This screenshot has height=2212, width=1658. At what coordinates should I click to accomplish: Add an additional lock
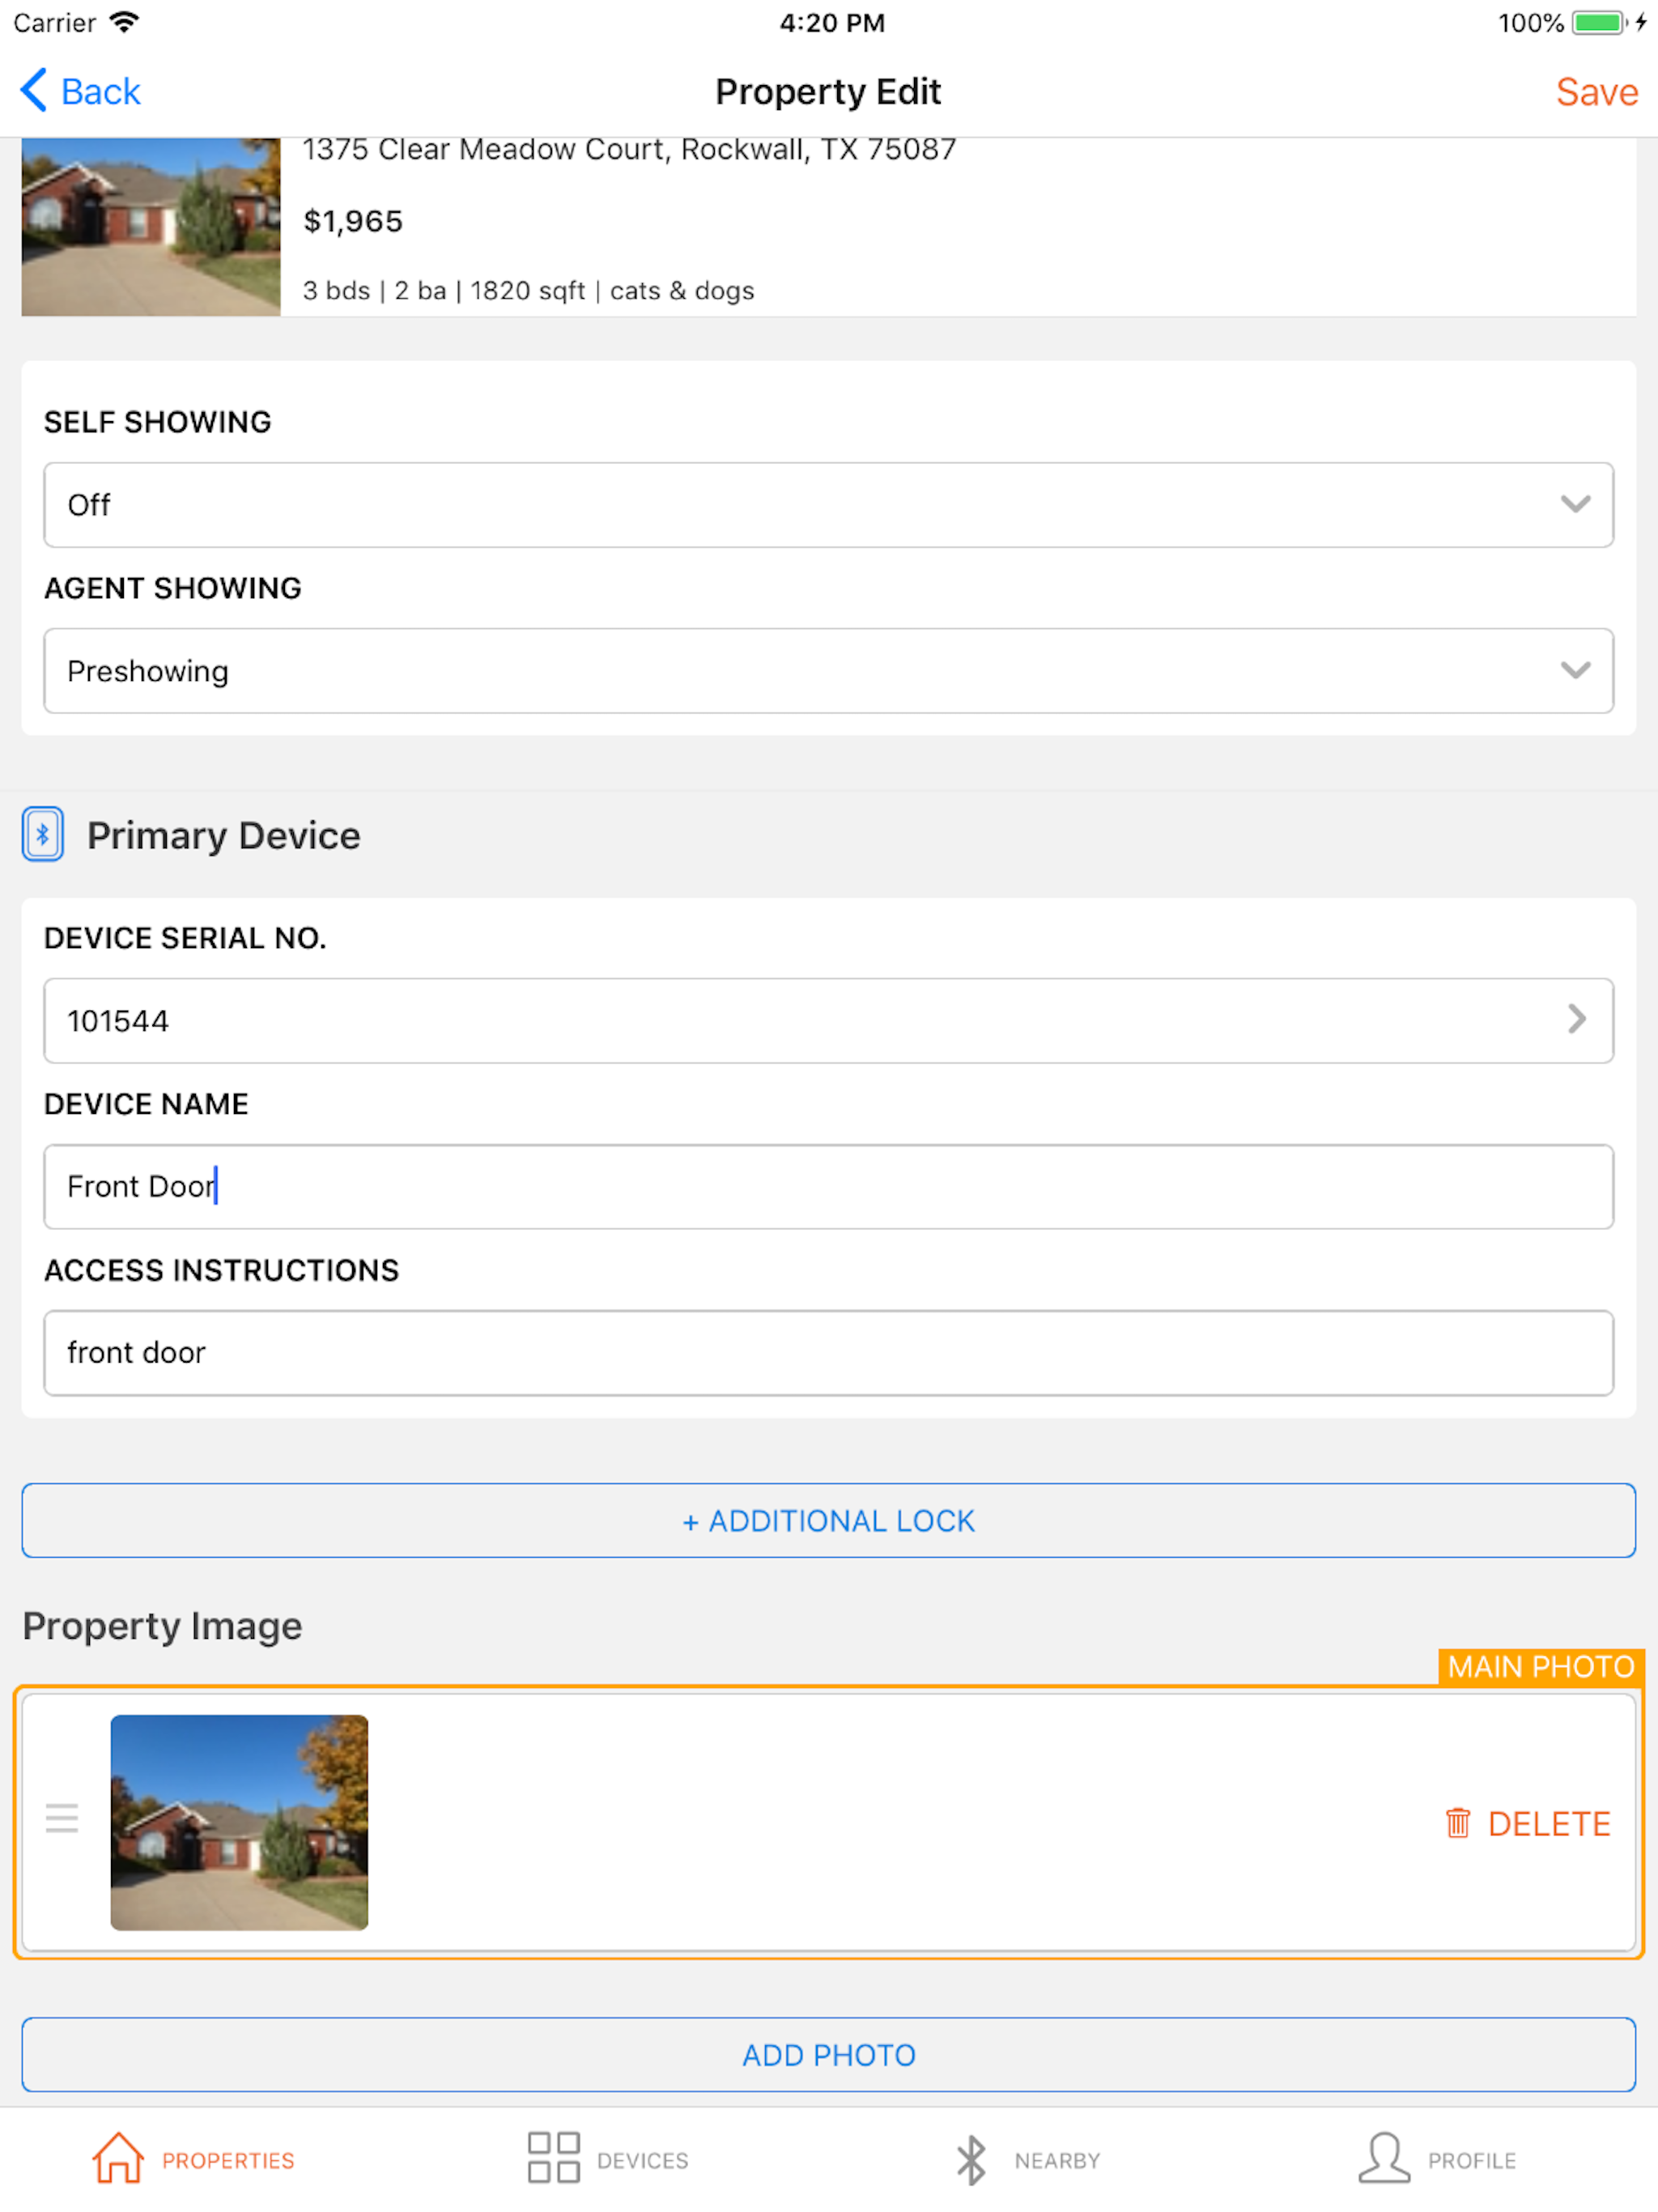point(828,1521)
